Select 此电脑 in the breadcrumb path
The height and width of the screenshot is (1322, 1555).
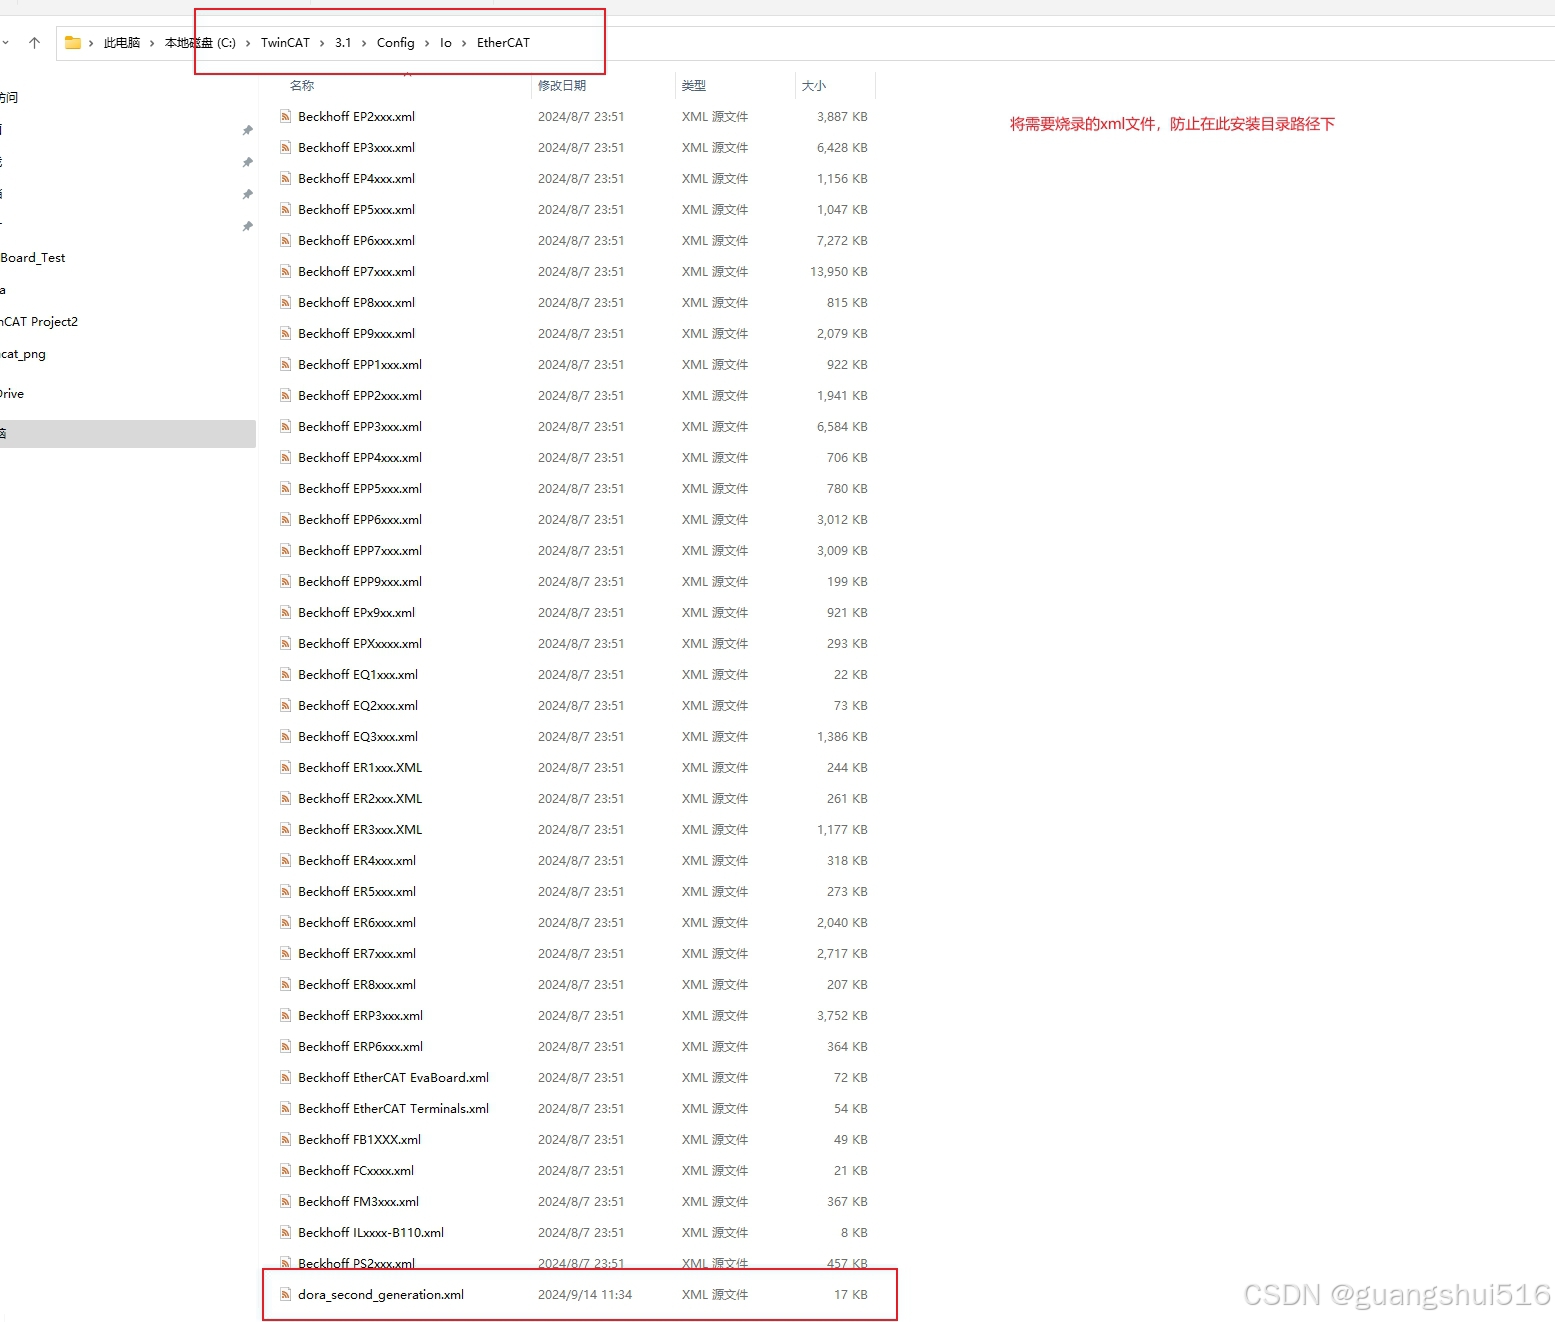(x=122, y=43)
